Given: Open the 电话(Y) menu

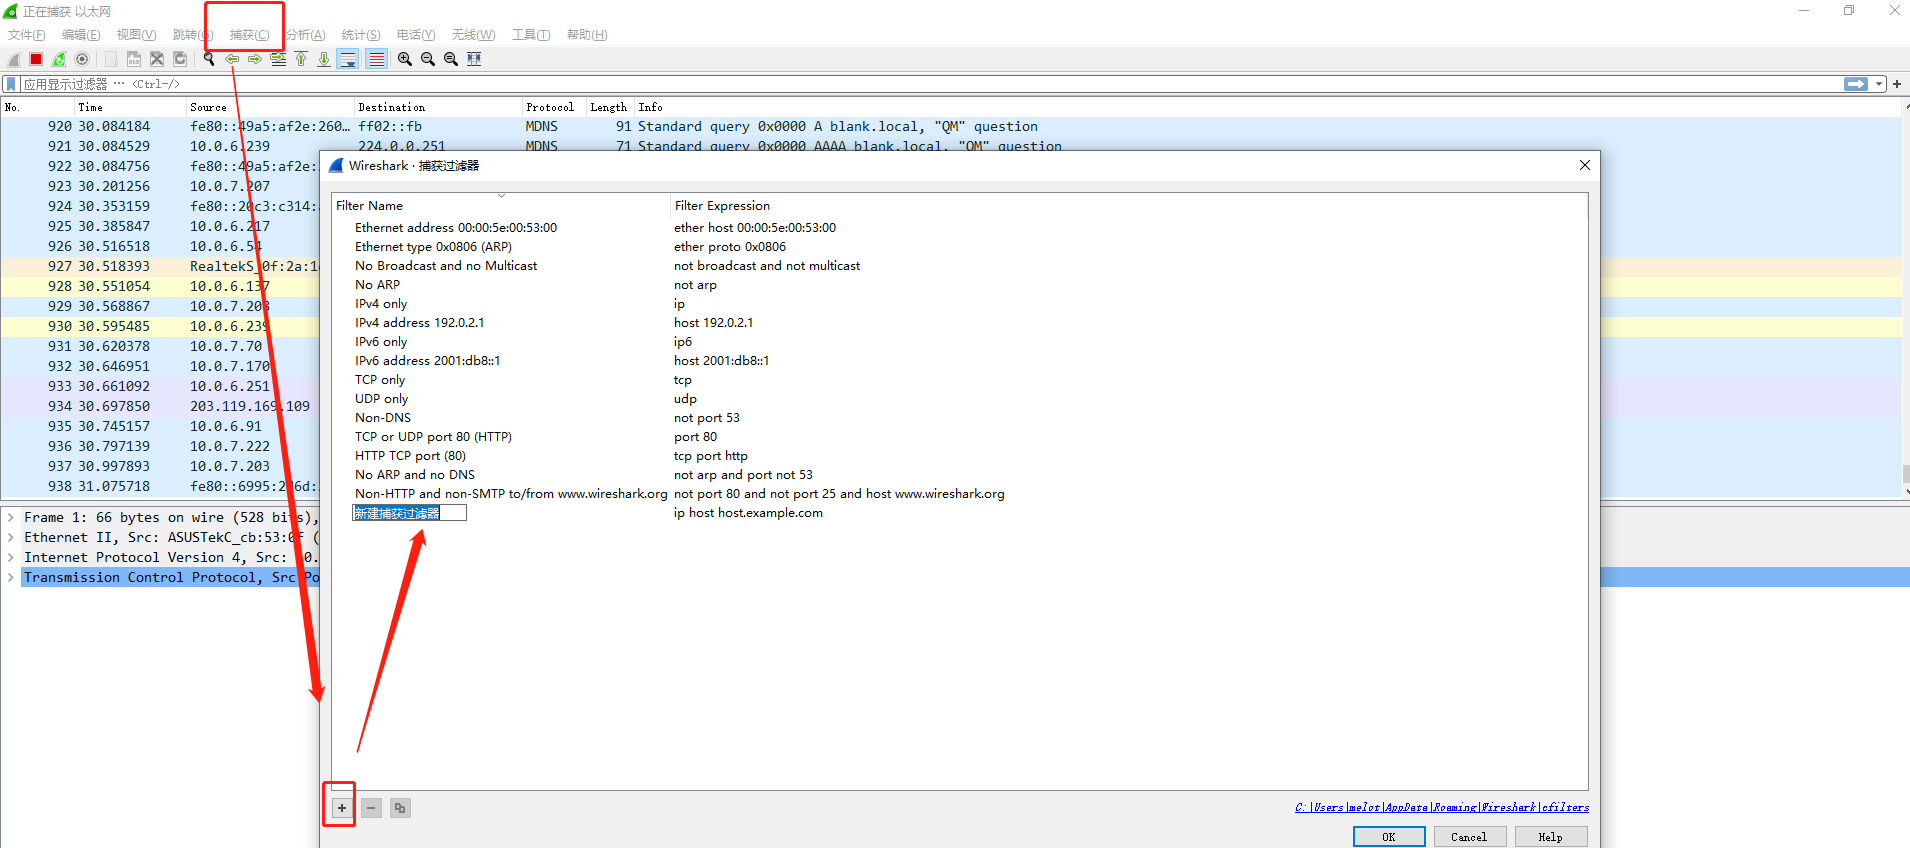Looking at the screenshot, I should point(416,35).
